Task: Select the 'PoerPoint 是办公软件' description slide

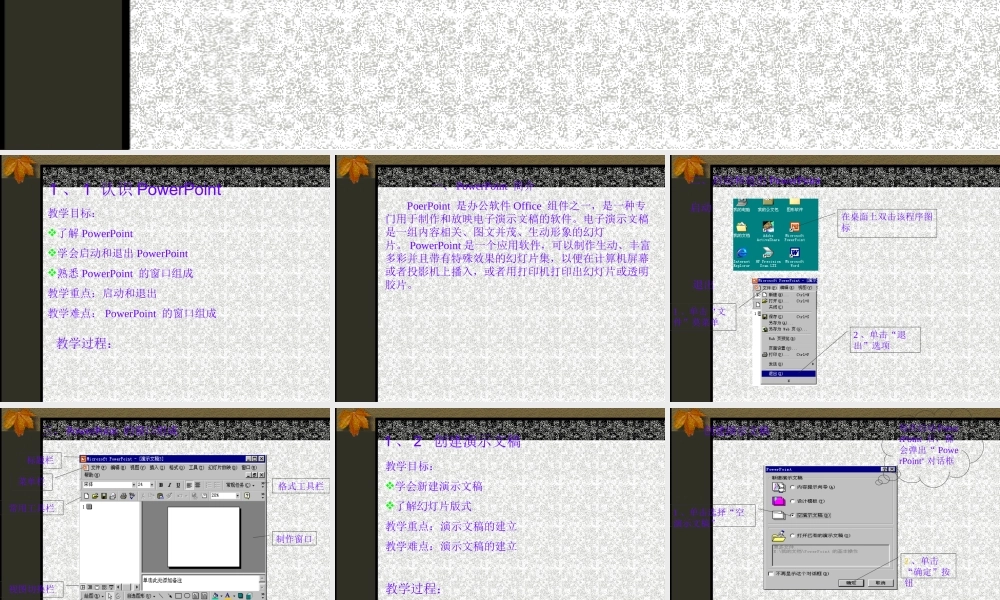Action: tap(500, 278)
